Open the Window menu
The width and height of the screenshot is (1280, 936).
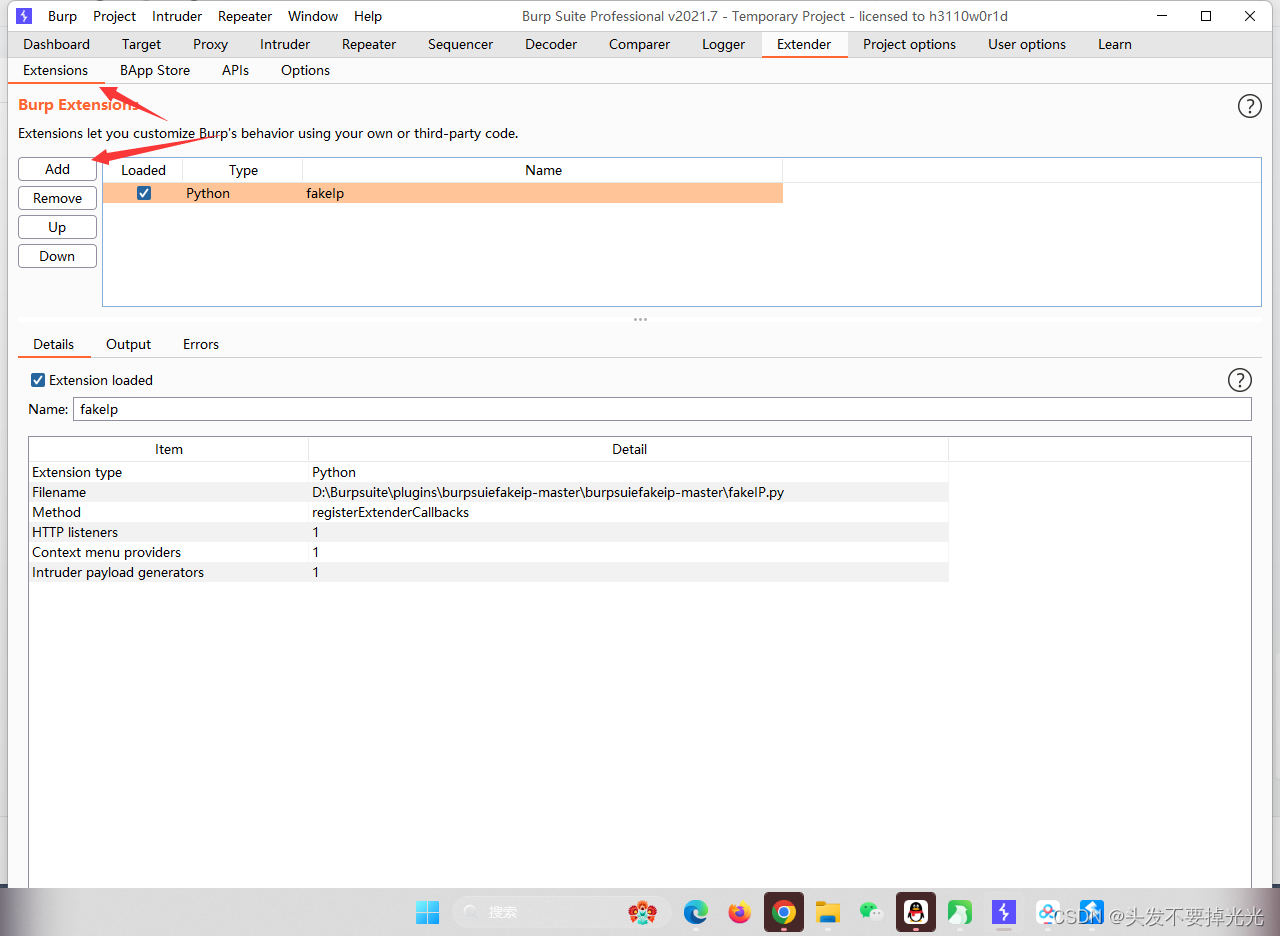click(312, 16)
